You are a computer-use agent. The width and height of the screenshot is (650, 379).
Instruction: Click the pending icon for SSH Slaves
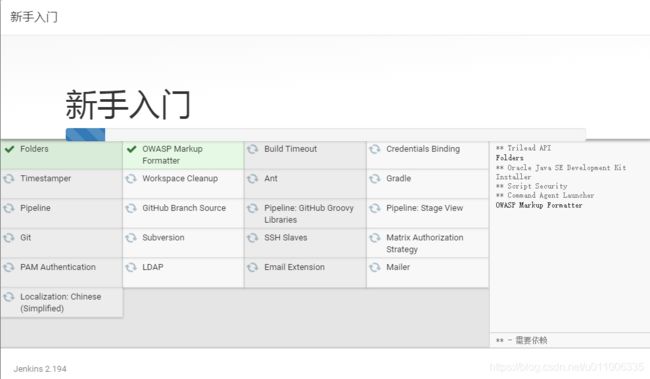click(252, 238)
